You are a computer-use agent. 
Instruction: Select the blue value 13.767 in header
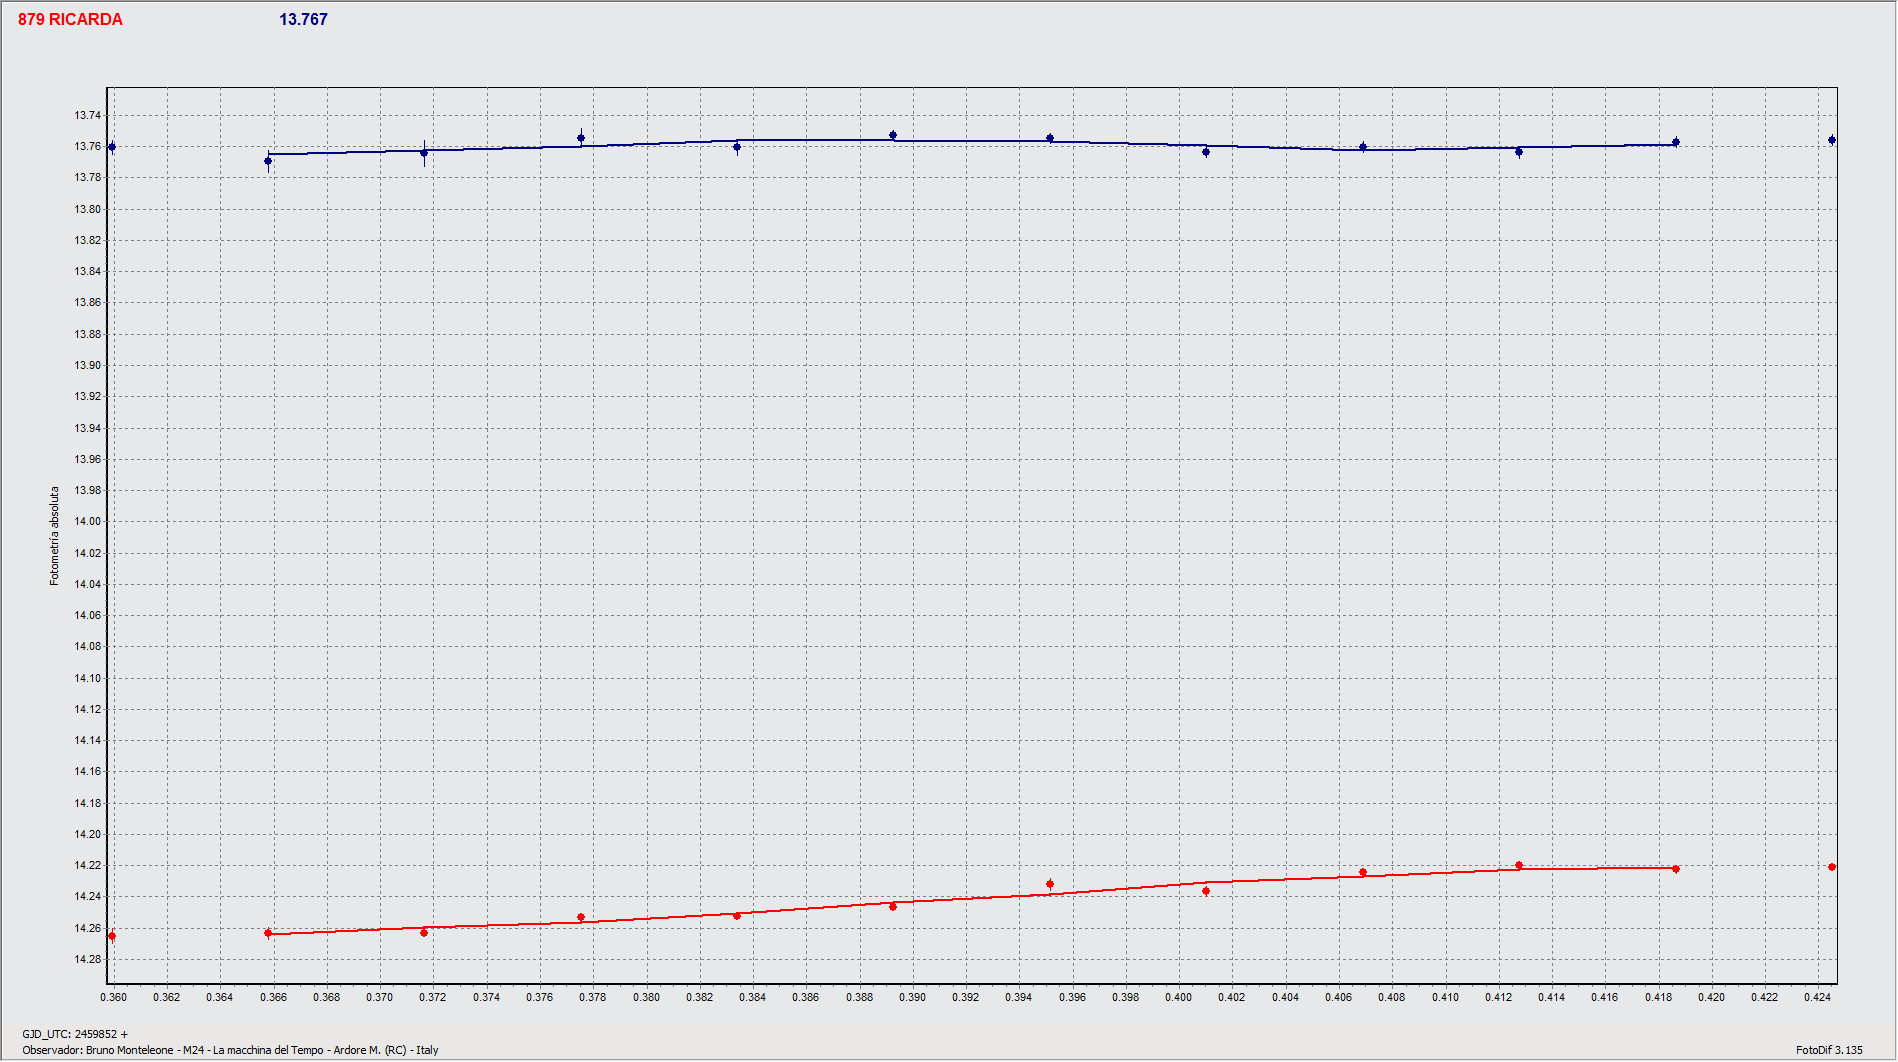coord(303,20)
